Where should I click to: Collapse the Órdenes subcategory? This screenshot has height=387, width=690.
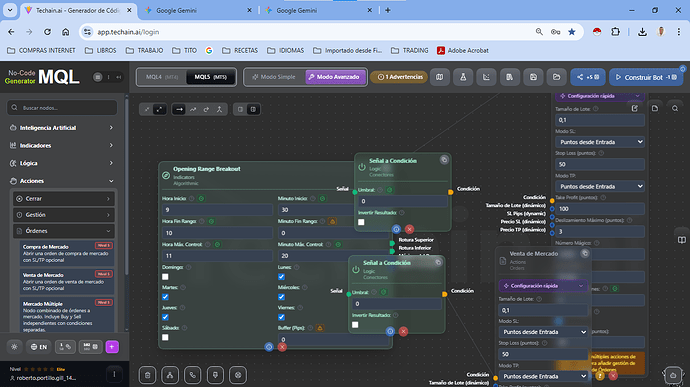[64, 231]
